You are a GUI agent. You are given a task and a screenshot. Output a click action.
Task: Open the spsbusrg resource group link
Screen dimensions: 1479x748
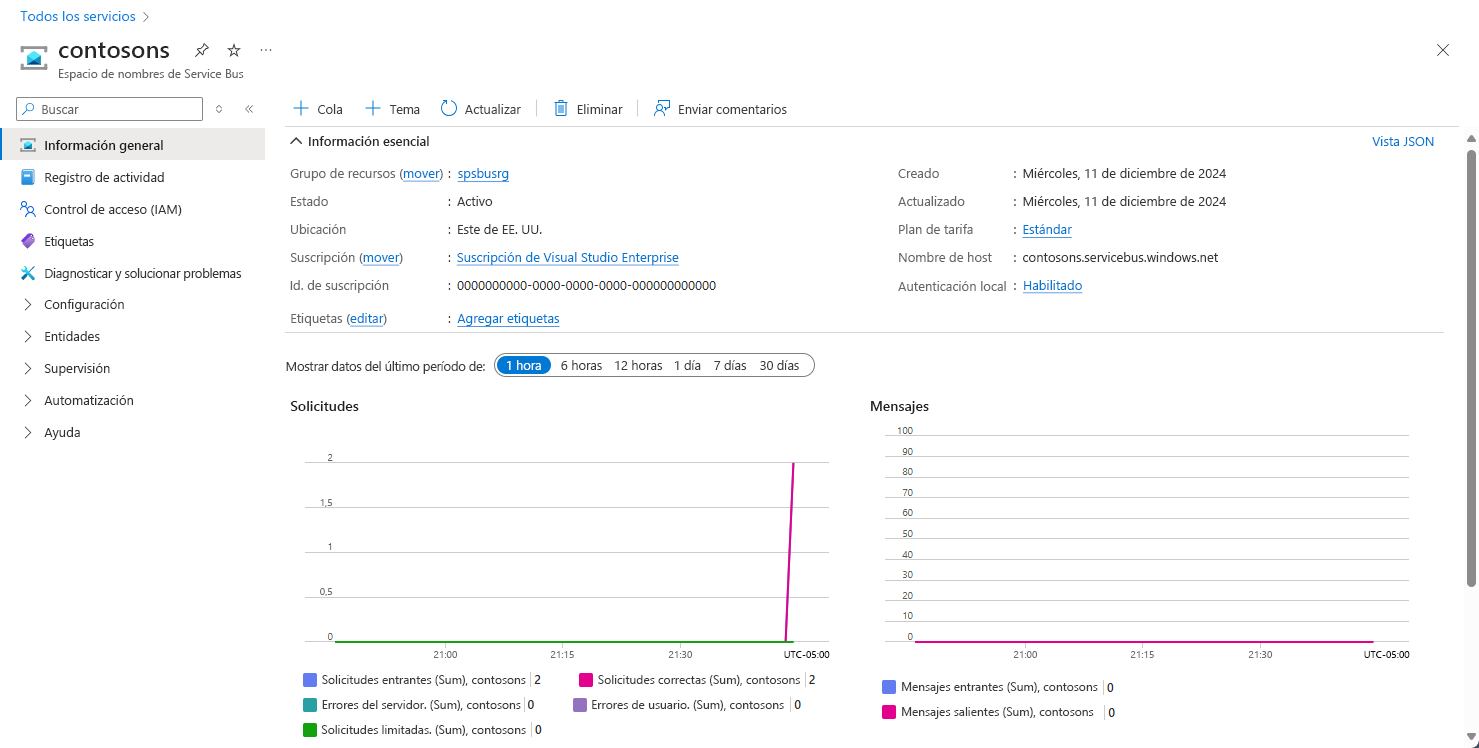click(x=483, y=173)
